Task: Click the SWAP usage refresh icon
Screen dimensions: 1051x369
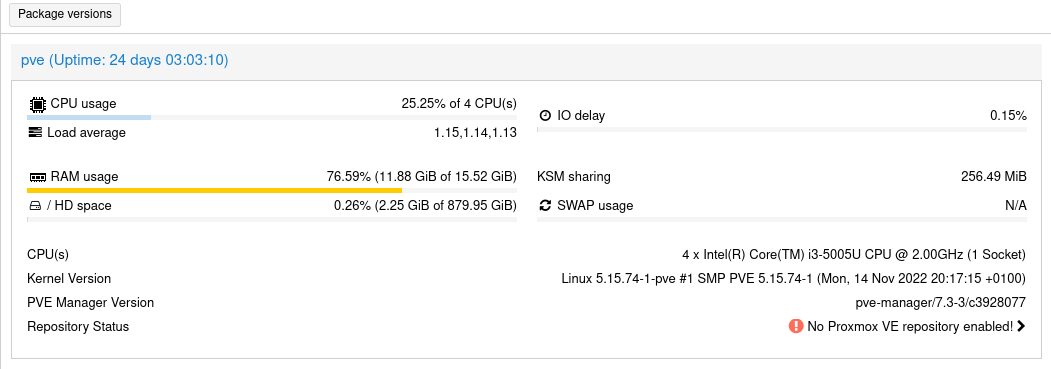Action: tap(545, 206)
